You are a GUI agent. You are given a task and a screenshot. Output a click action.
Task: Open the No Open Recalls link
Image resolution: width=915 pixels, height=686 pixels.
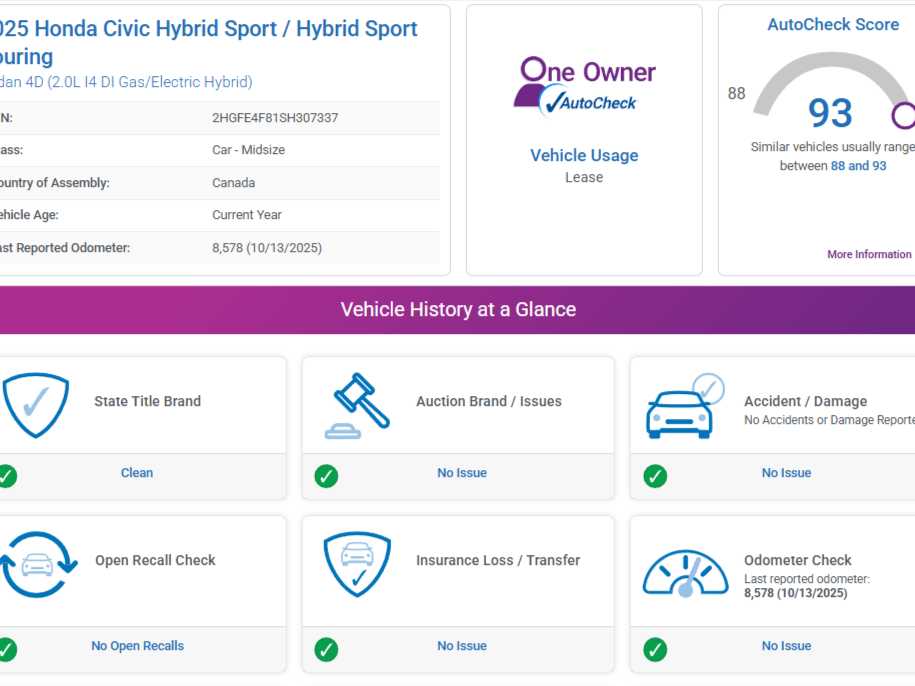coord(137,646)
